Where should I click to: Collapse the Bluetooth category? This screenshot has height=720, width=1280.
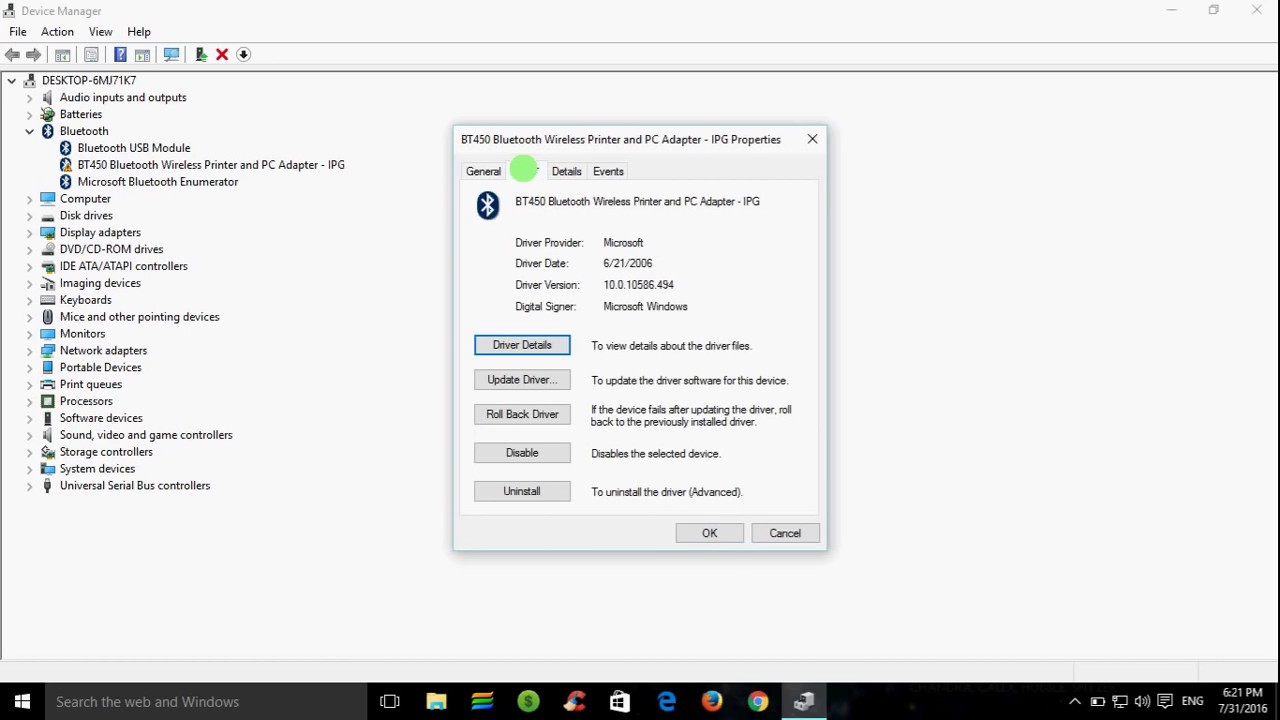(x=29, y=131)
